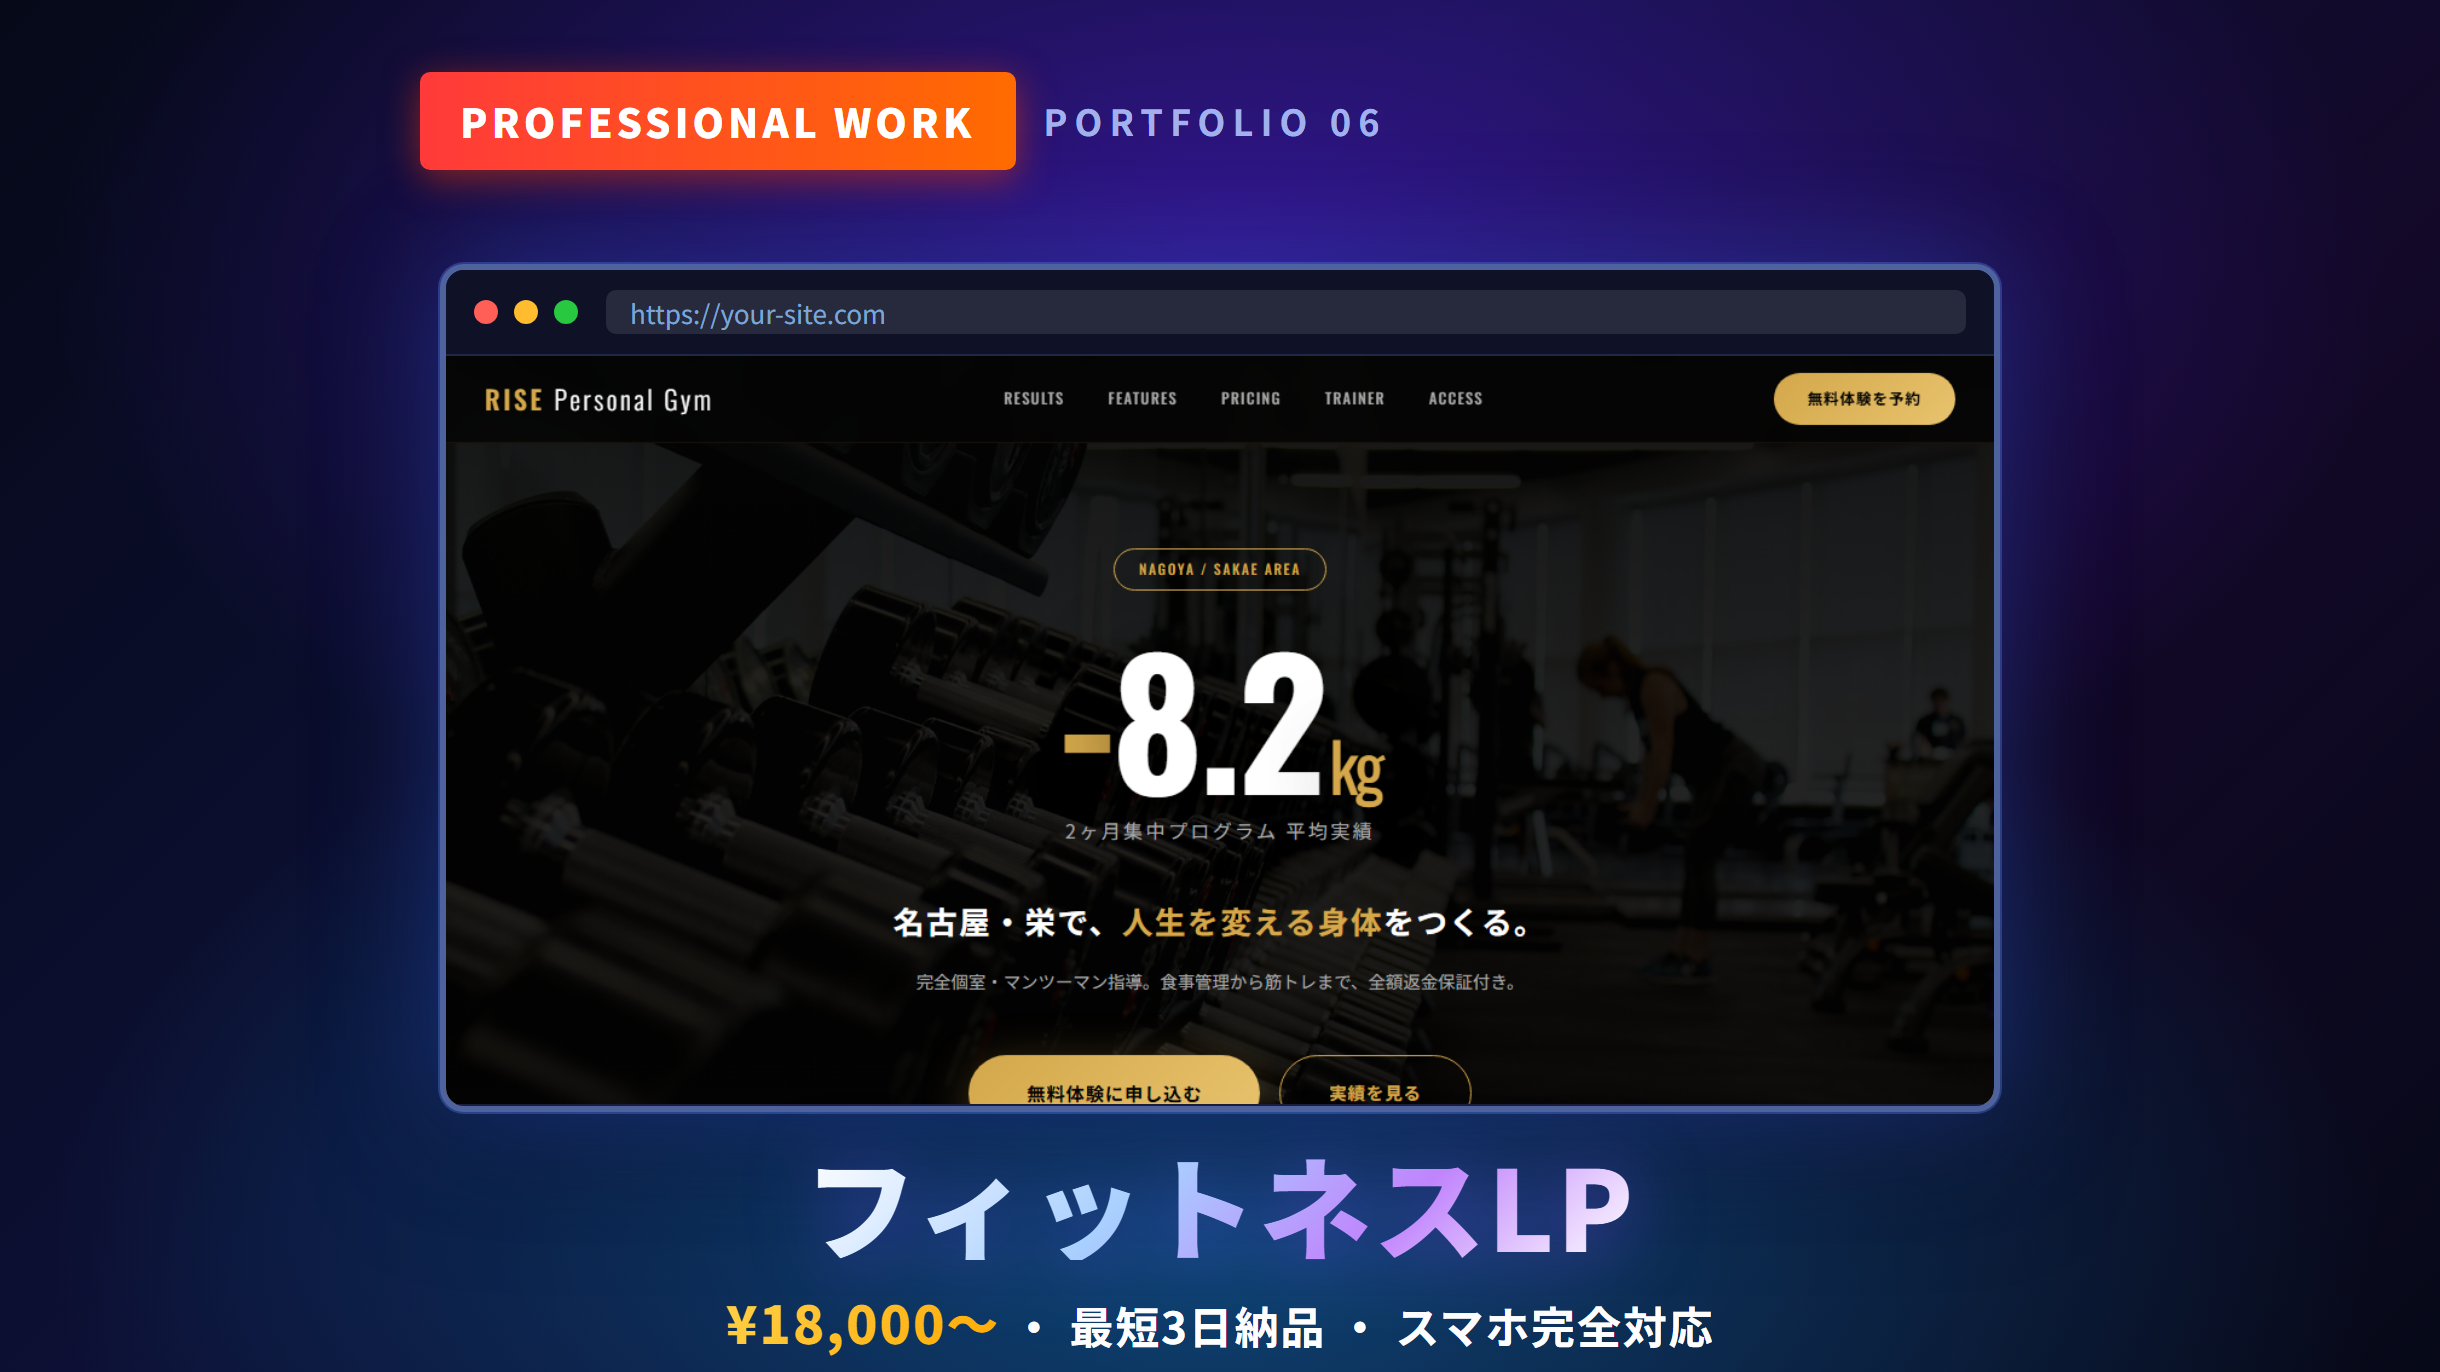Open the FEATURES navigation item

point(1142,398)
